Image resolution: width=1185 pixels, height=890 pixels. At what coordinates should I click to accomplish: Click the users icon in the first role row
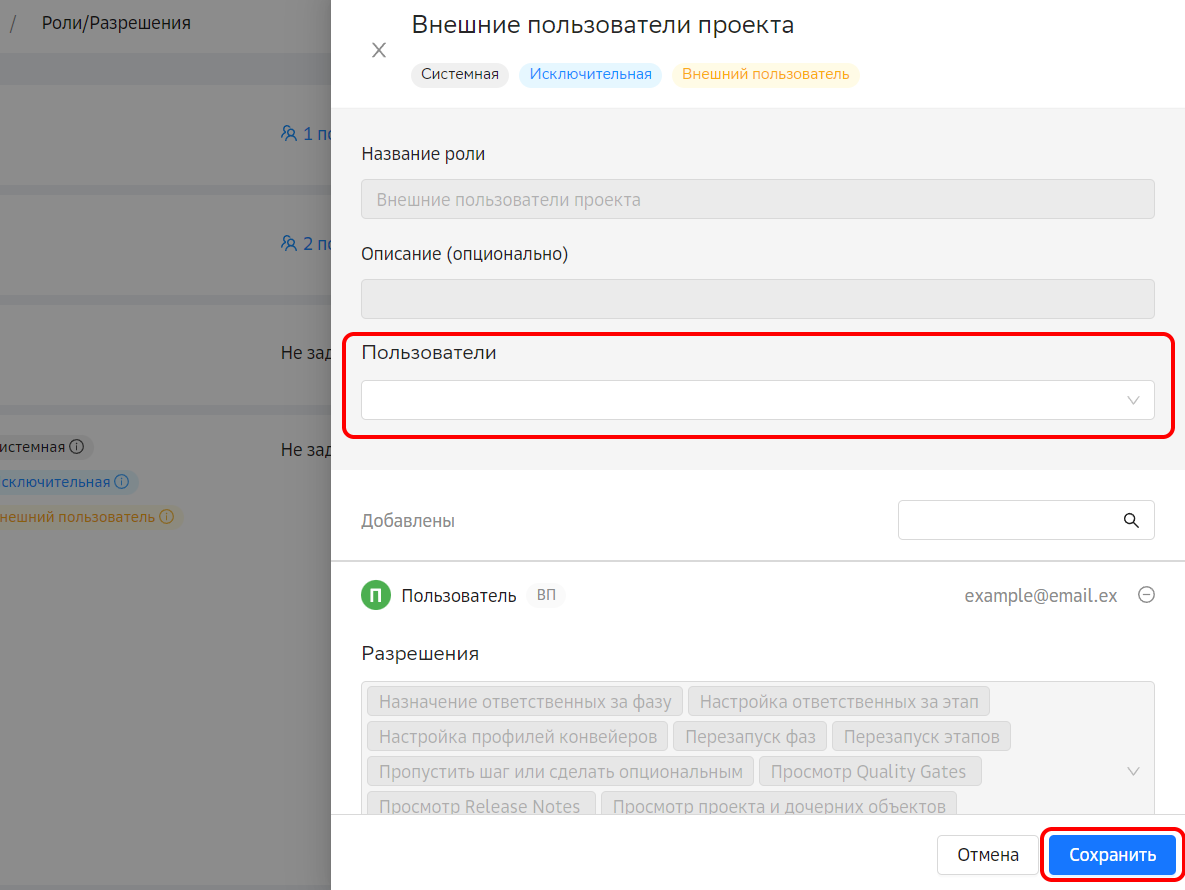[x=290, y=133]
